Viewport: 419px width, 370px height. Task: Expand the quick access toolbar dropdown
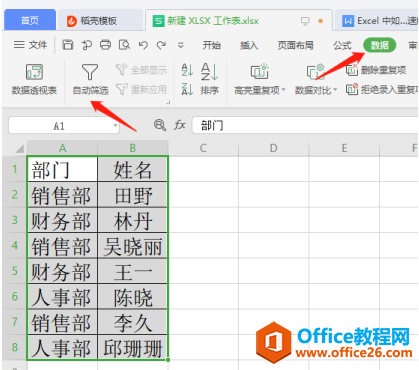click(181, 45)
